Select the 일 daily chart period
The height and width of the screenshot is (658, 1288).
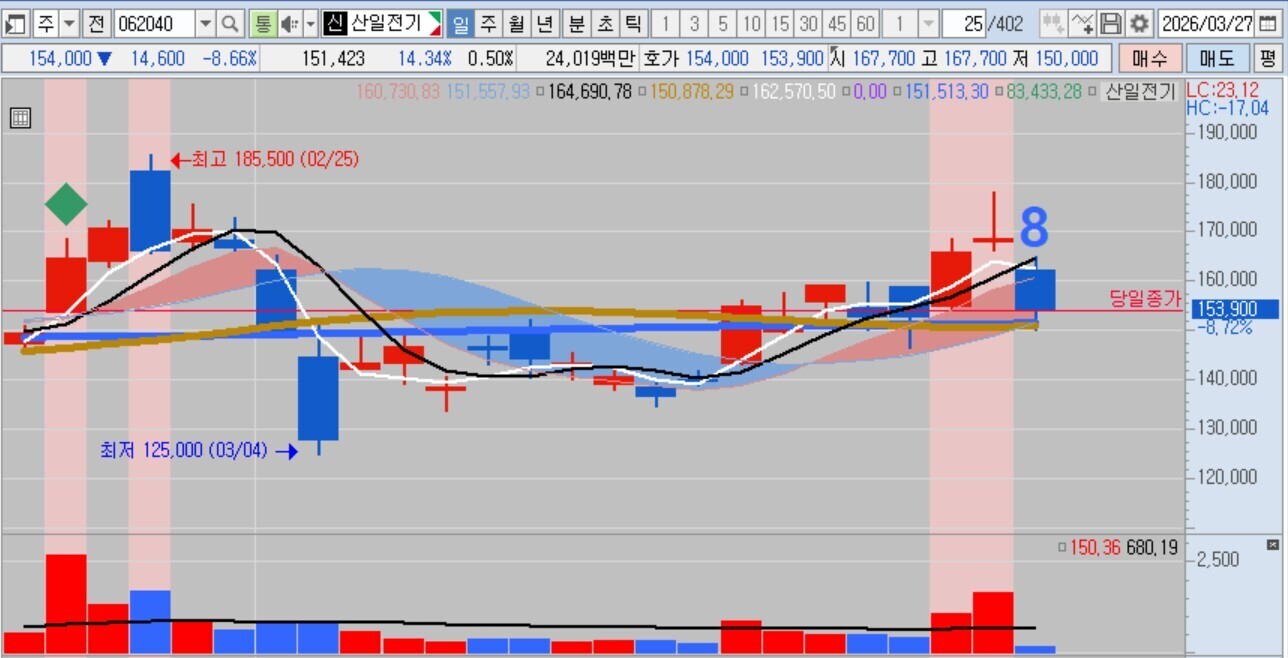[x=460, y=23]
